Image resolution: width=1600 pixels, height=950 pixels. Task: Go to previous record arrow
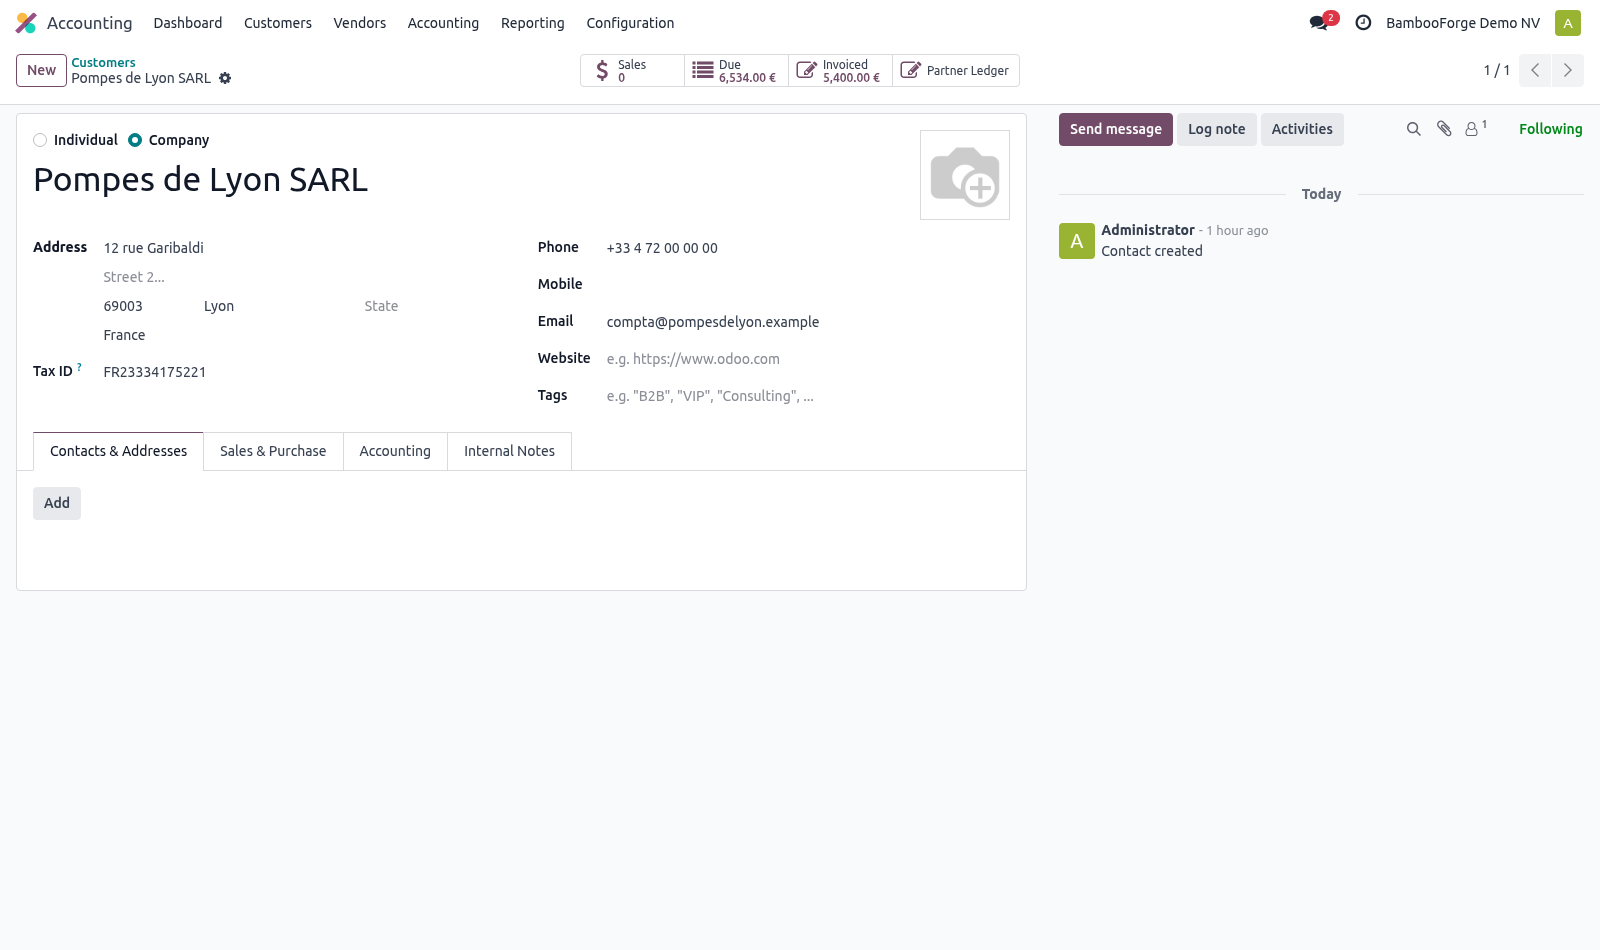pyautogui.click(x=1535, y=70)
